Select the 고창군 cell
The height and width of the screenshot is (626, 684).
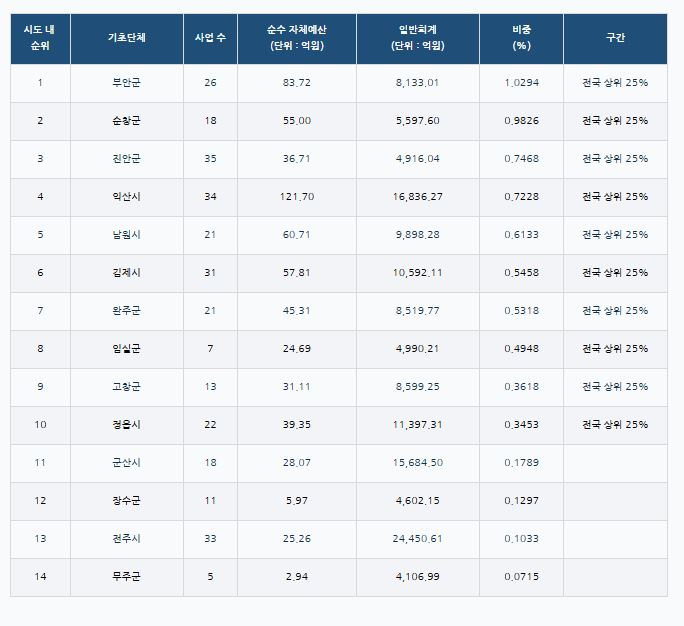pos(127,387)
